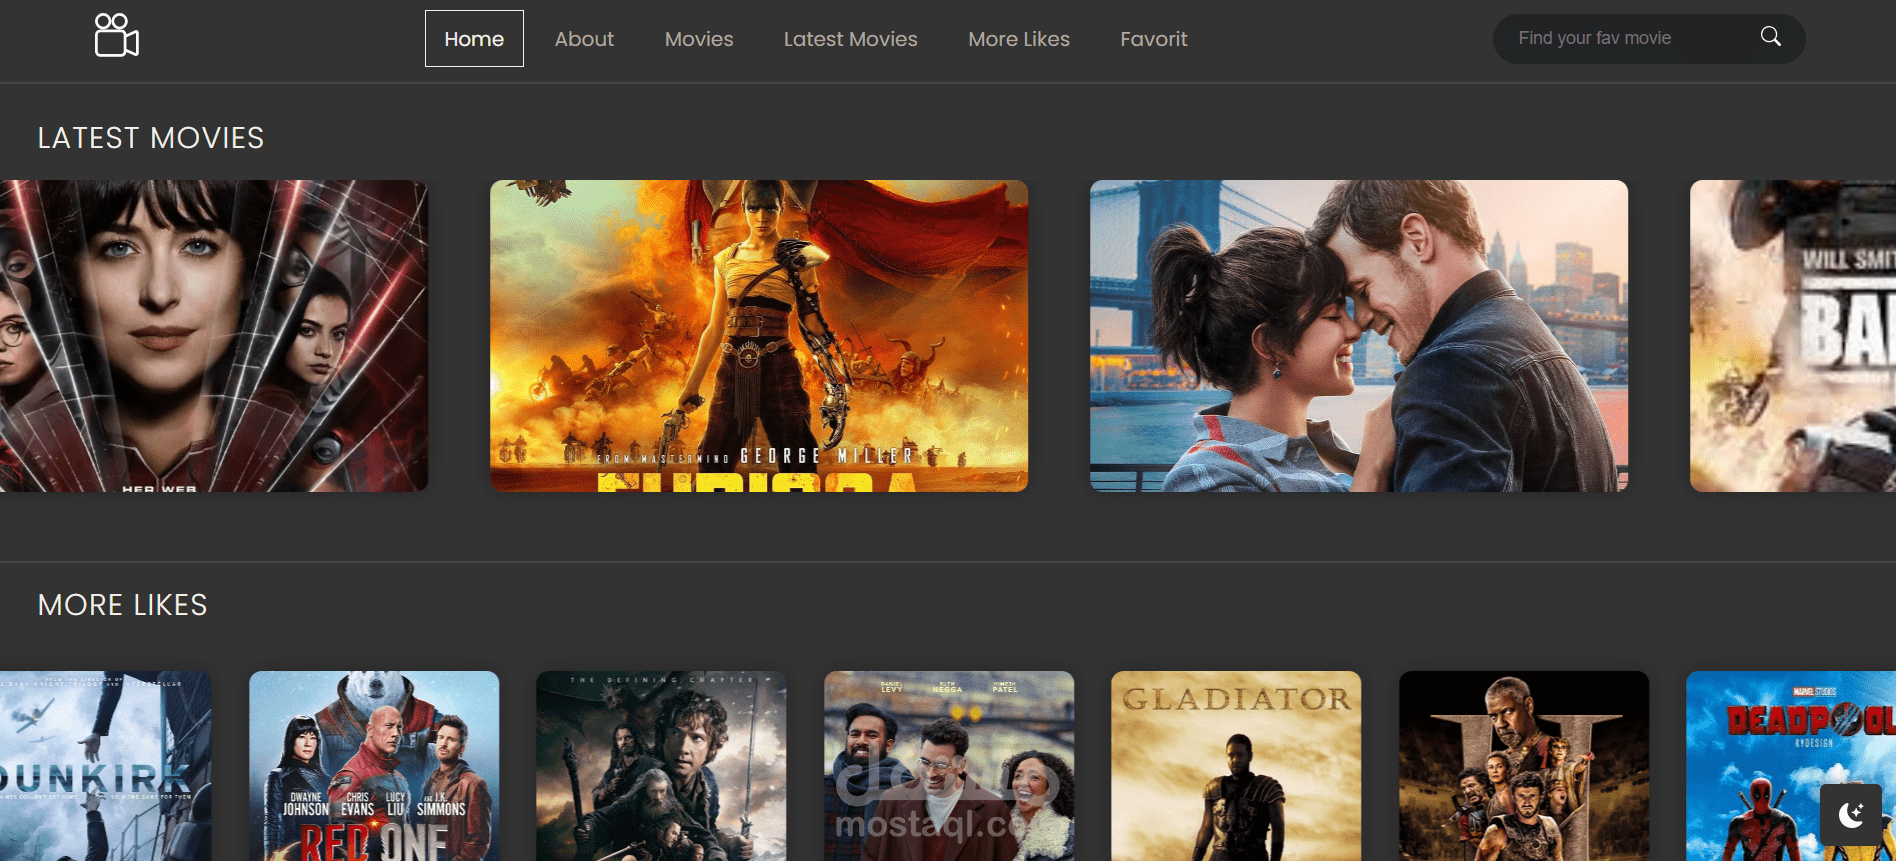This screenshot has width=1896, height=861.
Task: Open the romantic couple bridge poster
Action: [x=1359, y=336]
